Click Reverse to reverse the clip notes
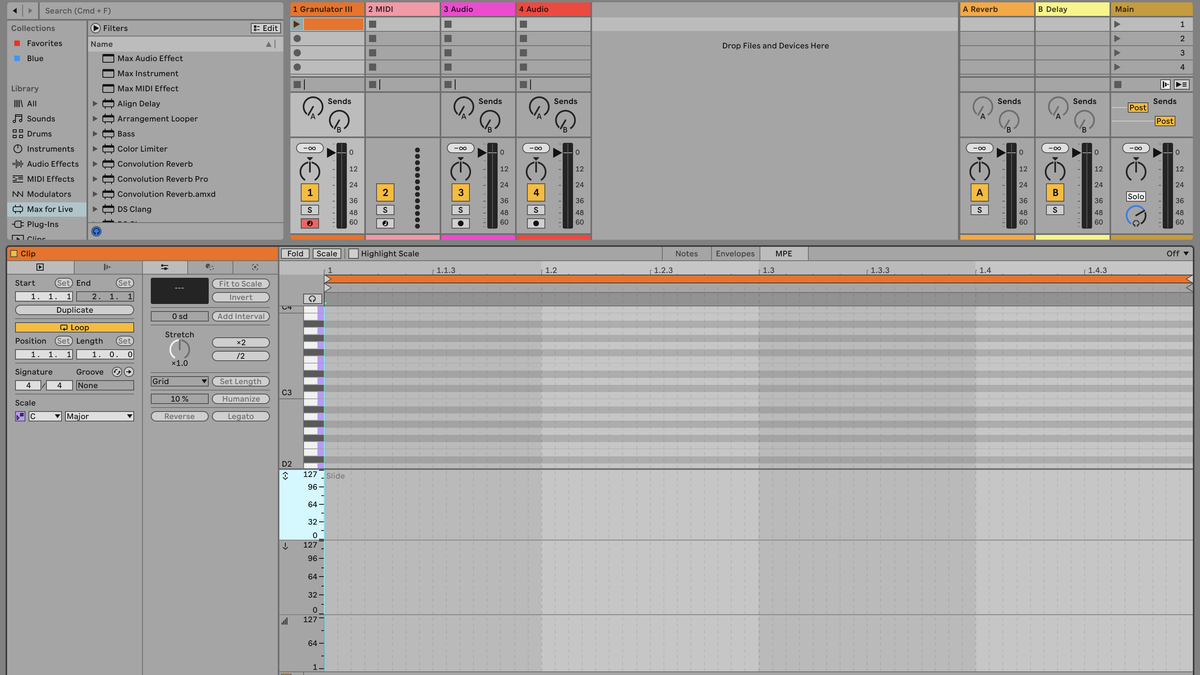1200x675 pixels. click(x=179, y=416)
